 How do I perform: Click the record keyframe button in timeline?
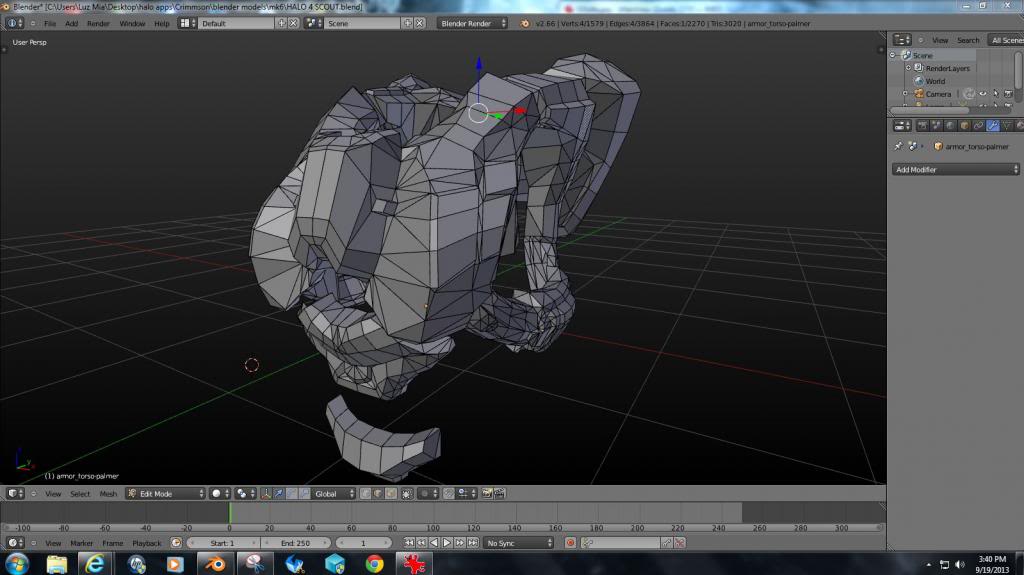pyautogui.click(x=570, y=543)
